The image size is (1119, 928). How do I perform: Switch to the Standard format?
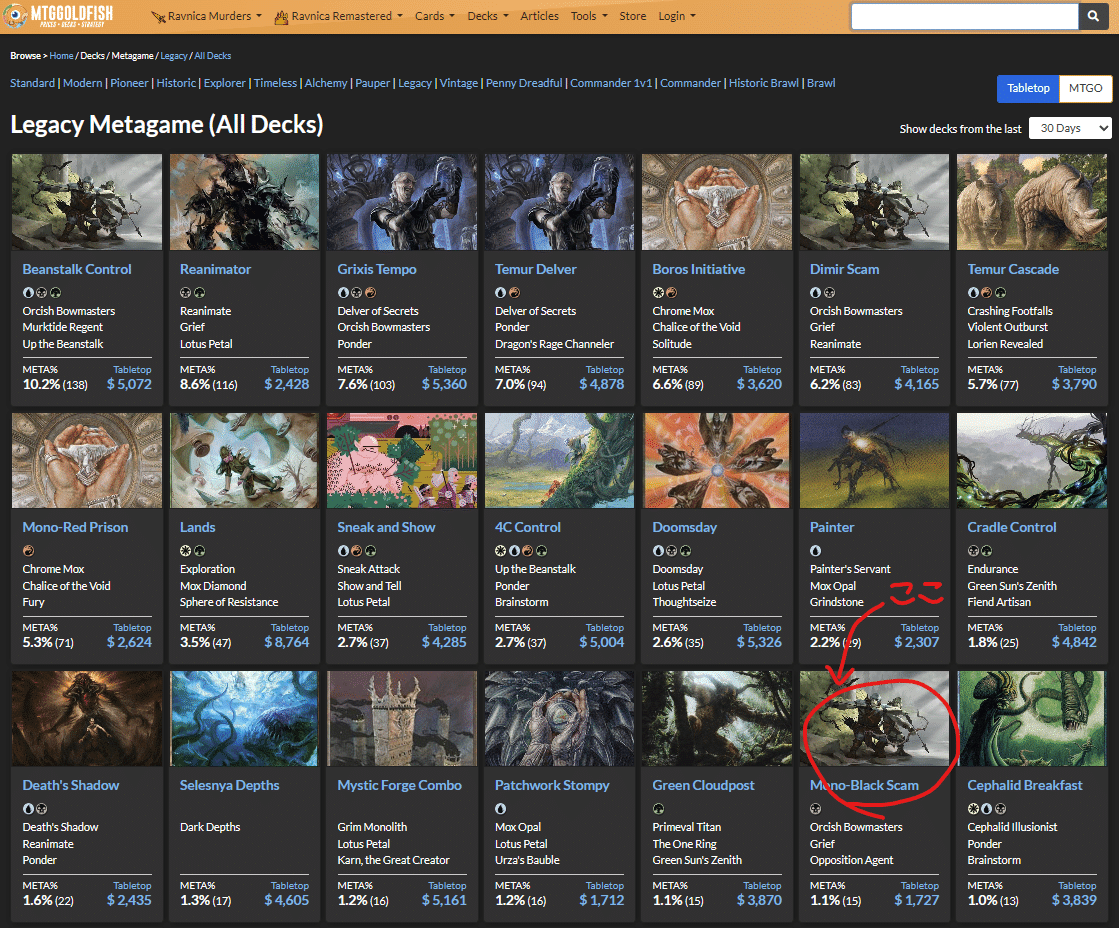click(x=32, y=83)
